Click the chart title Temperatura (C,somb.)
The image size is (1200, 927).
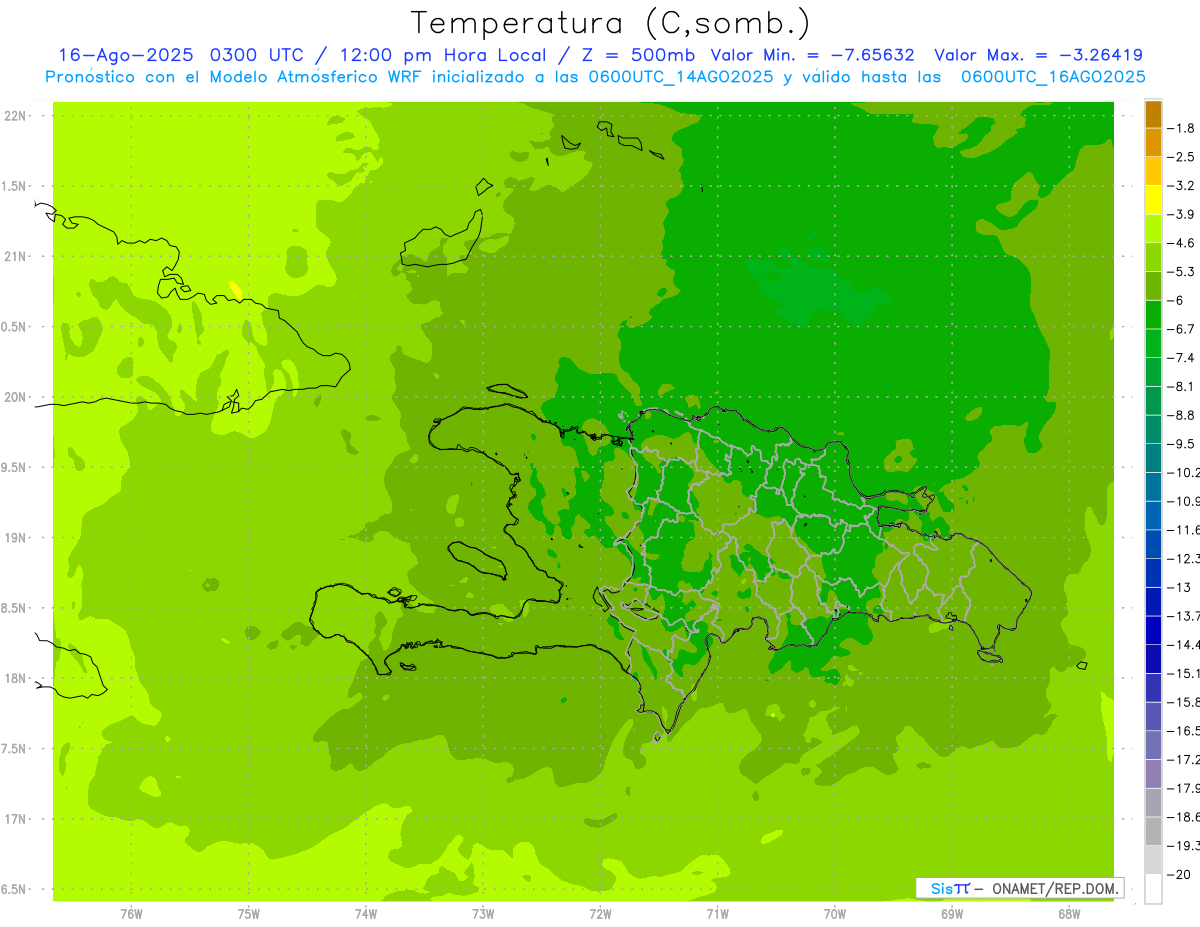tap(611, 23)
